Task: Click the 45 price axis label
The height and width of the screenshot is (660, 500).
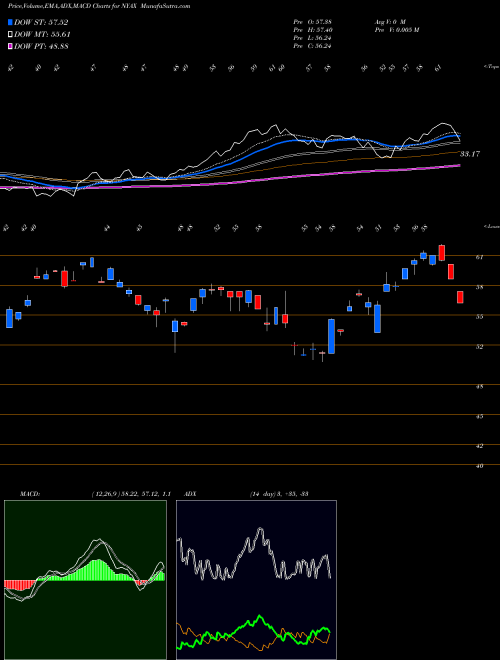Action: click(x=479, y=416)
